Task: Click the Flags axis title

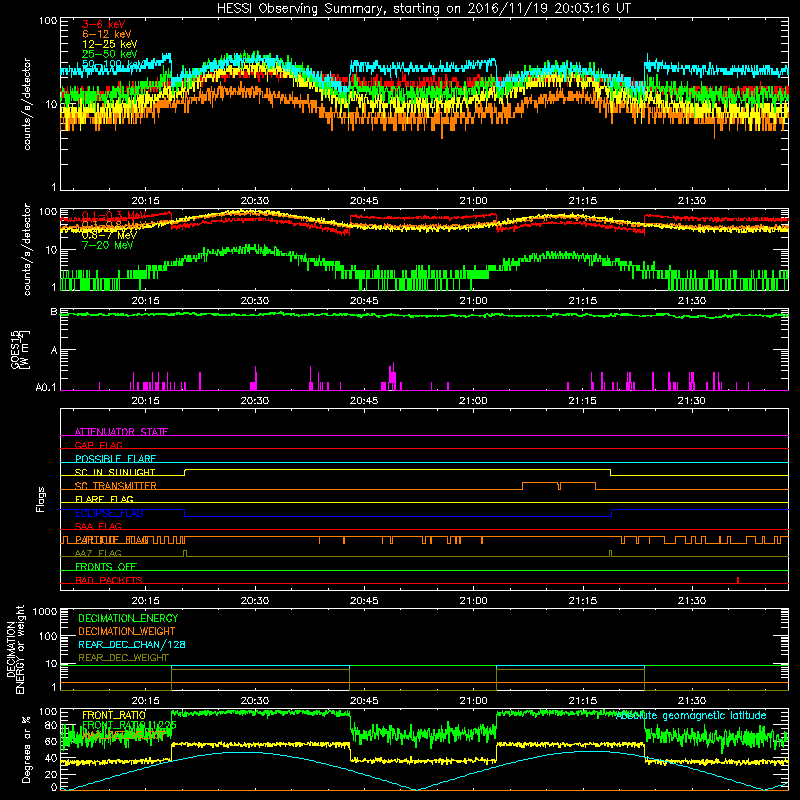Action: [x=41, y=499]
